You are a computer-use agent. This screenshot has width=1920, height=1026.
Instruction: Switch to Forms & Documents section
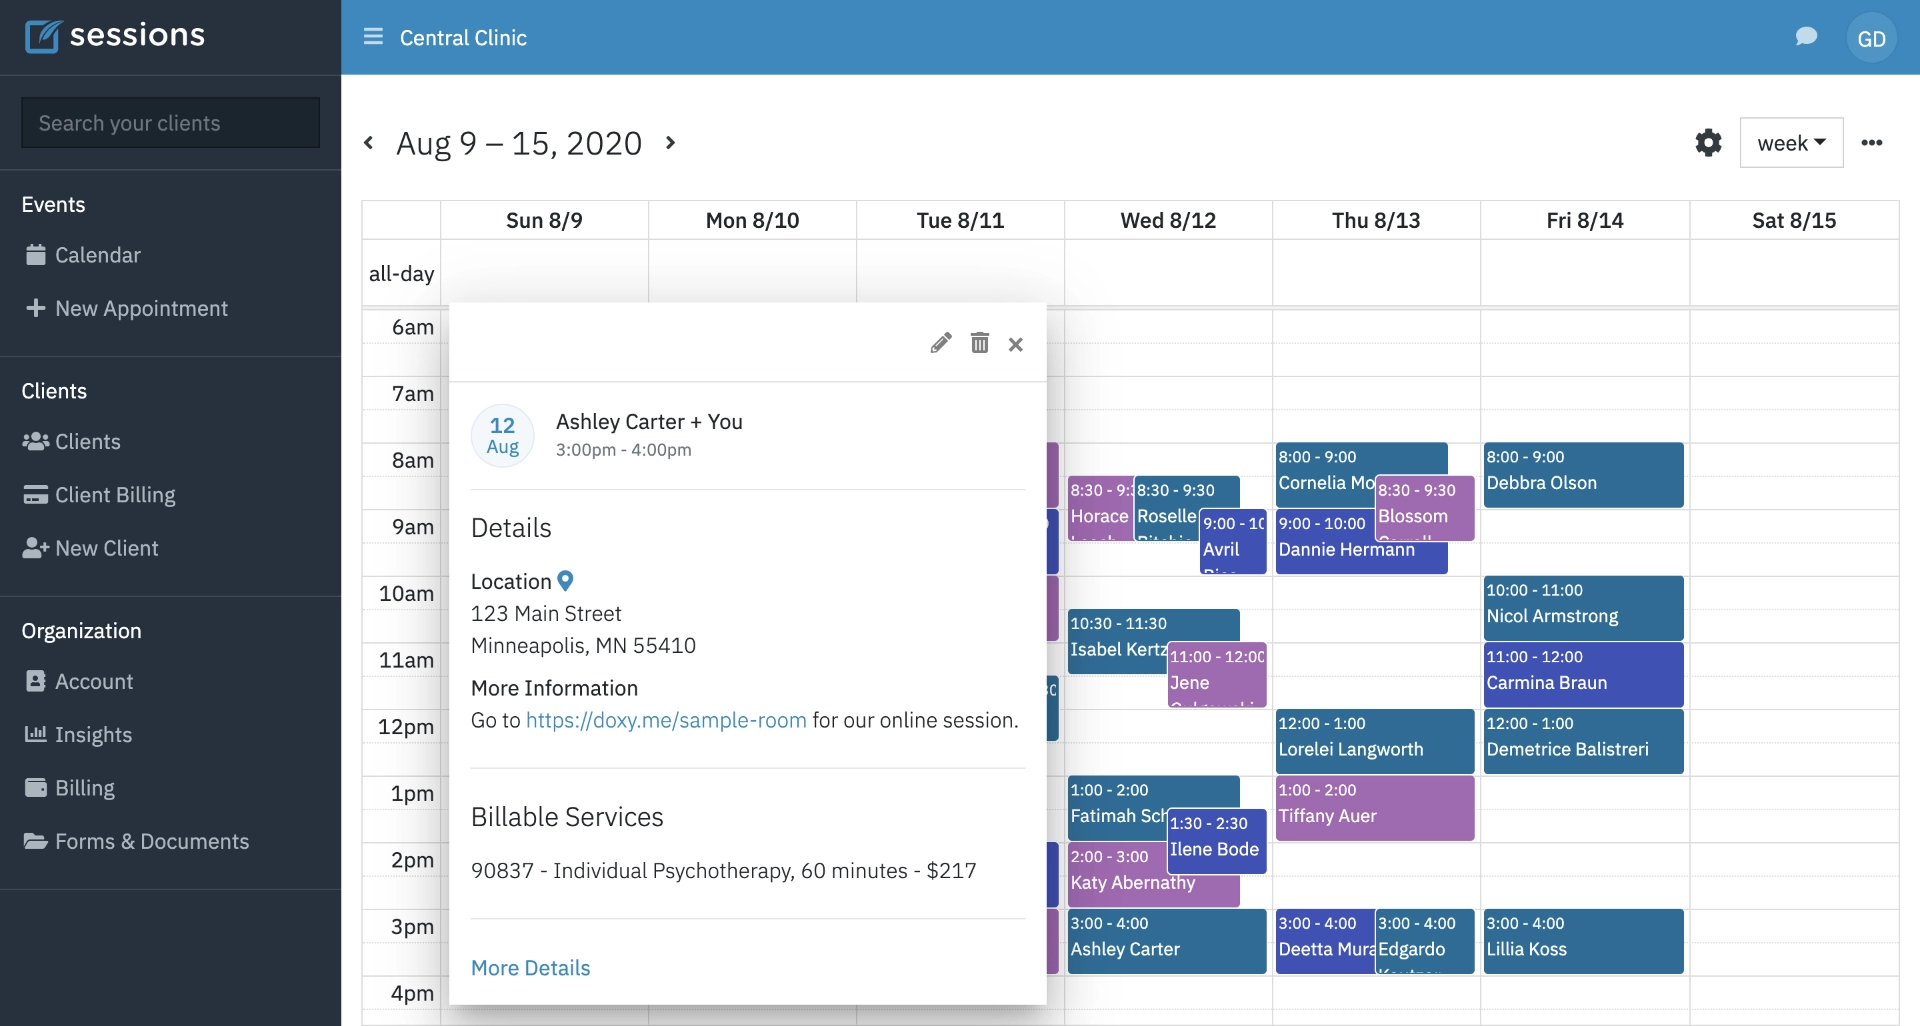pyautogui.click(x=151, y=841)
